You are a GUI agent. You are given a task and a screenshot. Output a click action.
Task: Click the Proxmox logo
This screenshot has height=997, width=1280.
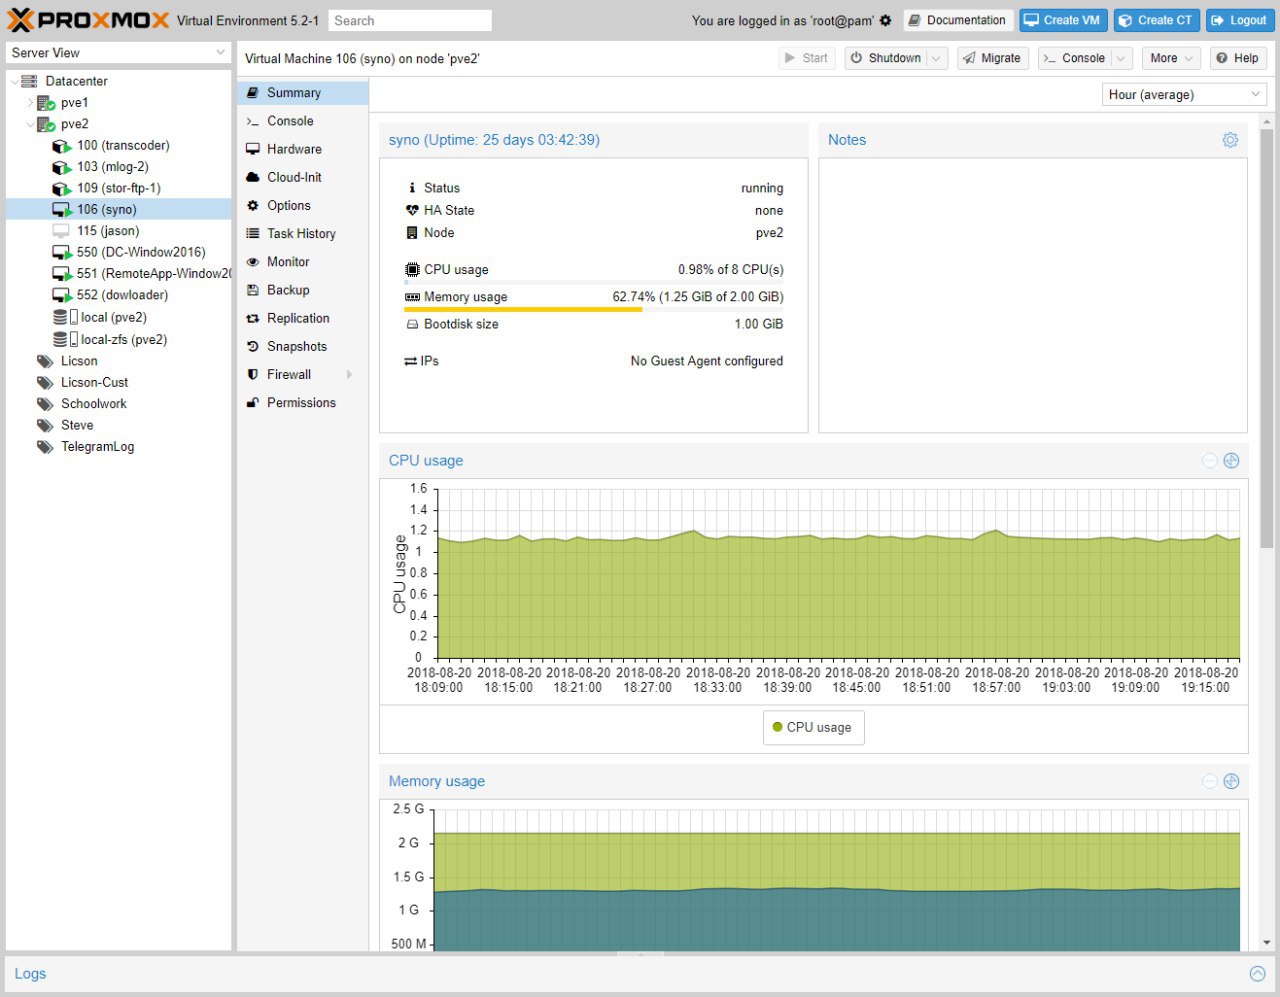(x=89, y=20)
